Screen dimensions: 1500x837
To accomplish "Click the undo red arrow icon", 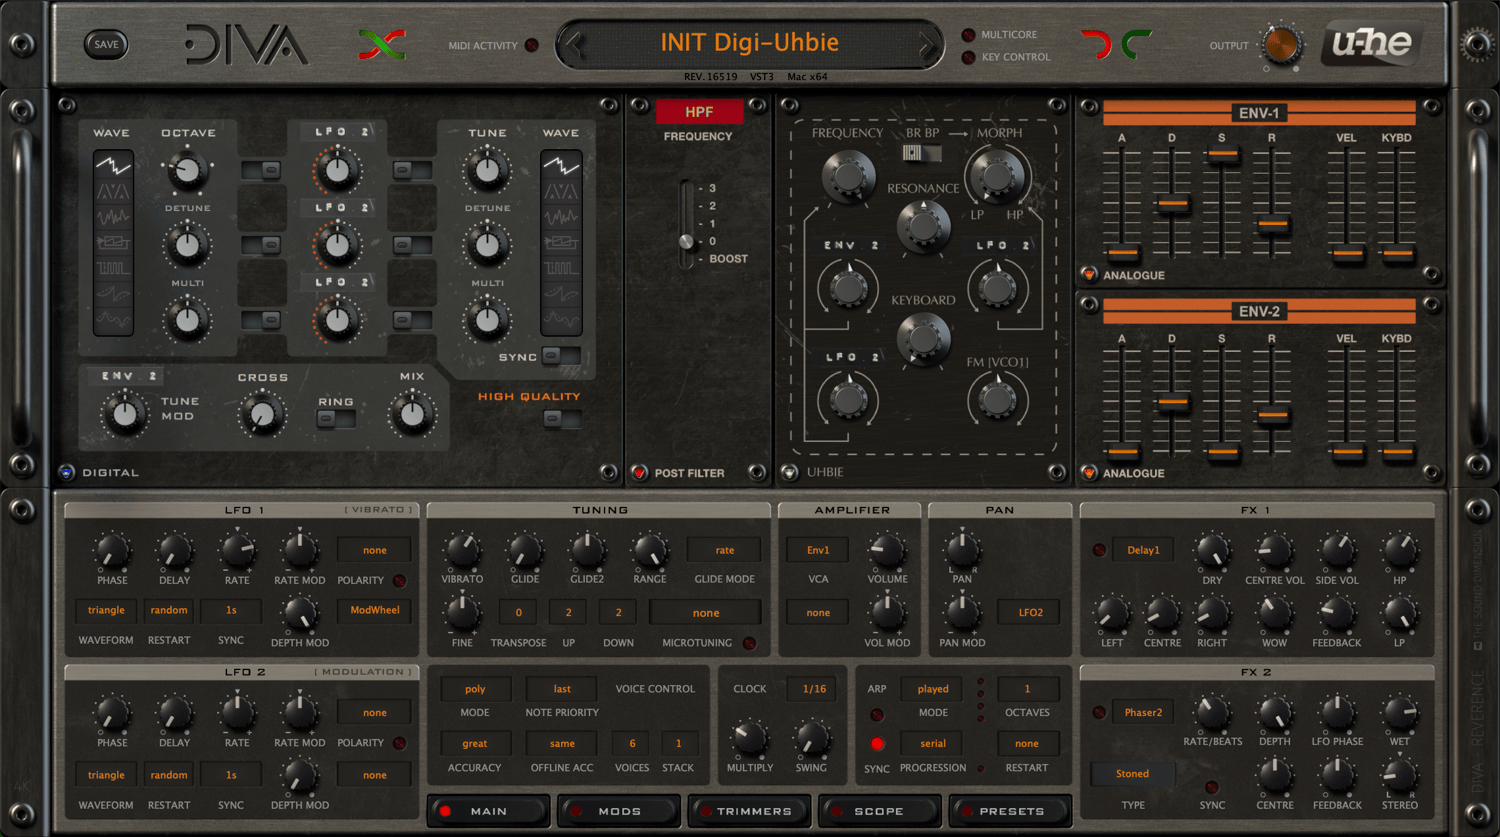I will click(x=1096, y=44).
